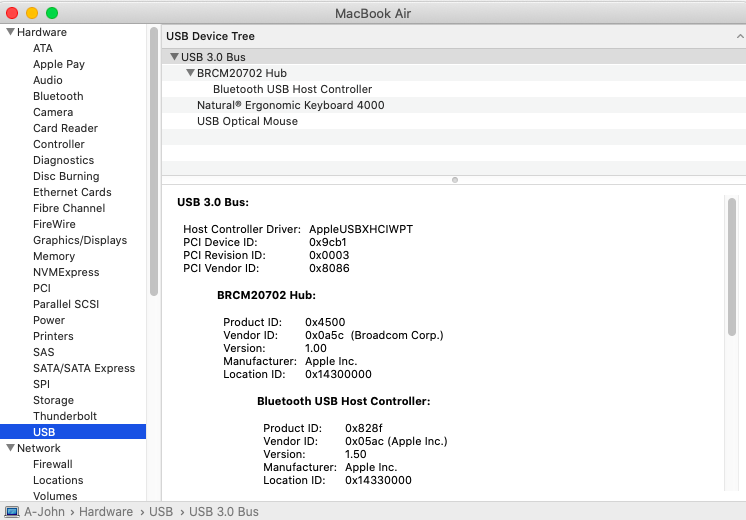This screenshot has height=520, width=746.
Task: Open Firewall under Network
Action: pyautogui.click(x=53, y=464)
